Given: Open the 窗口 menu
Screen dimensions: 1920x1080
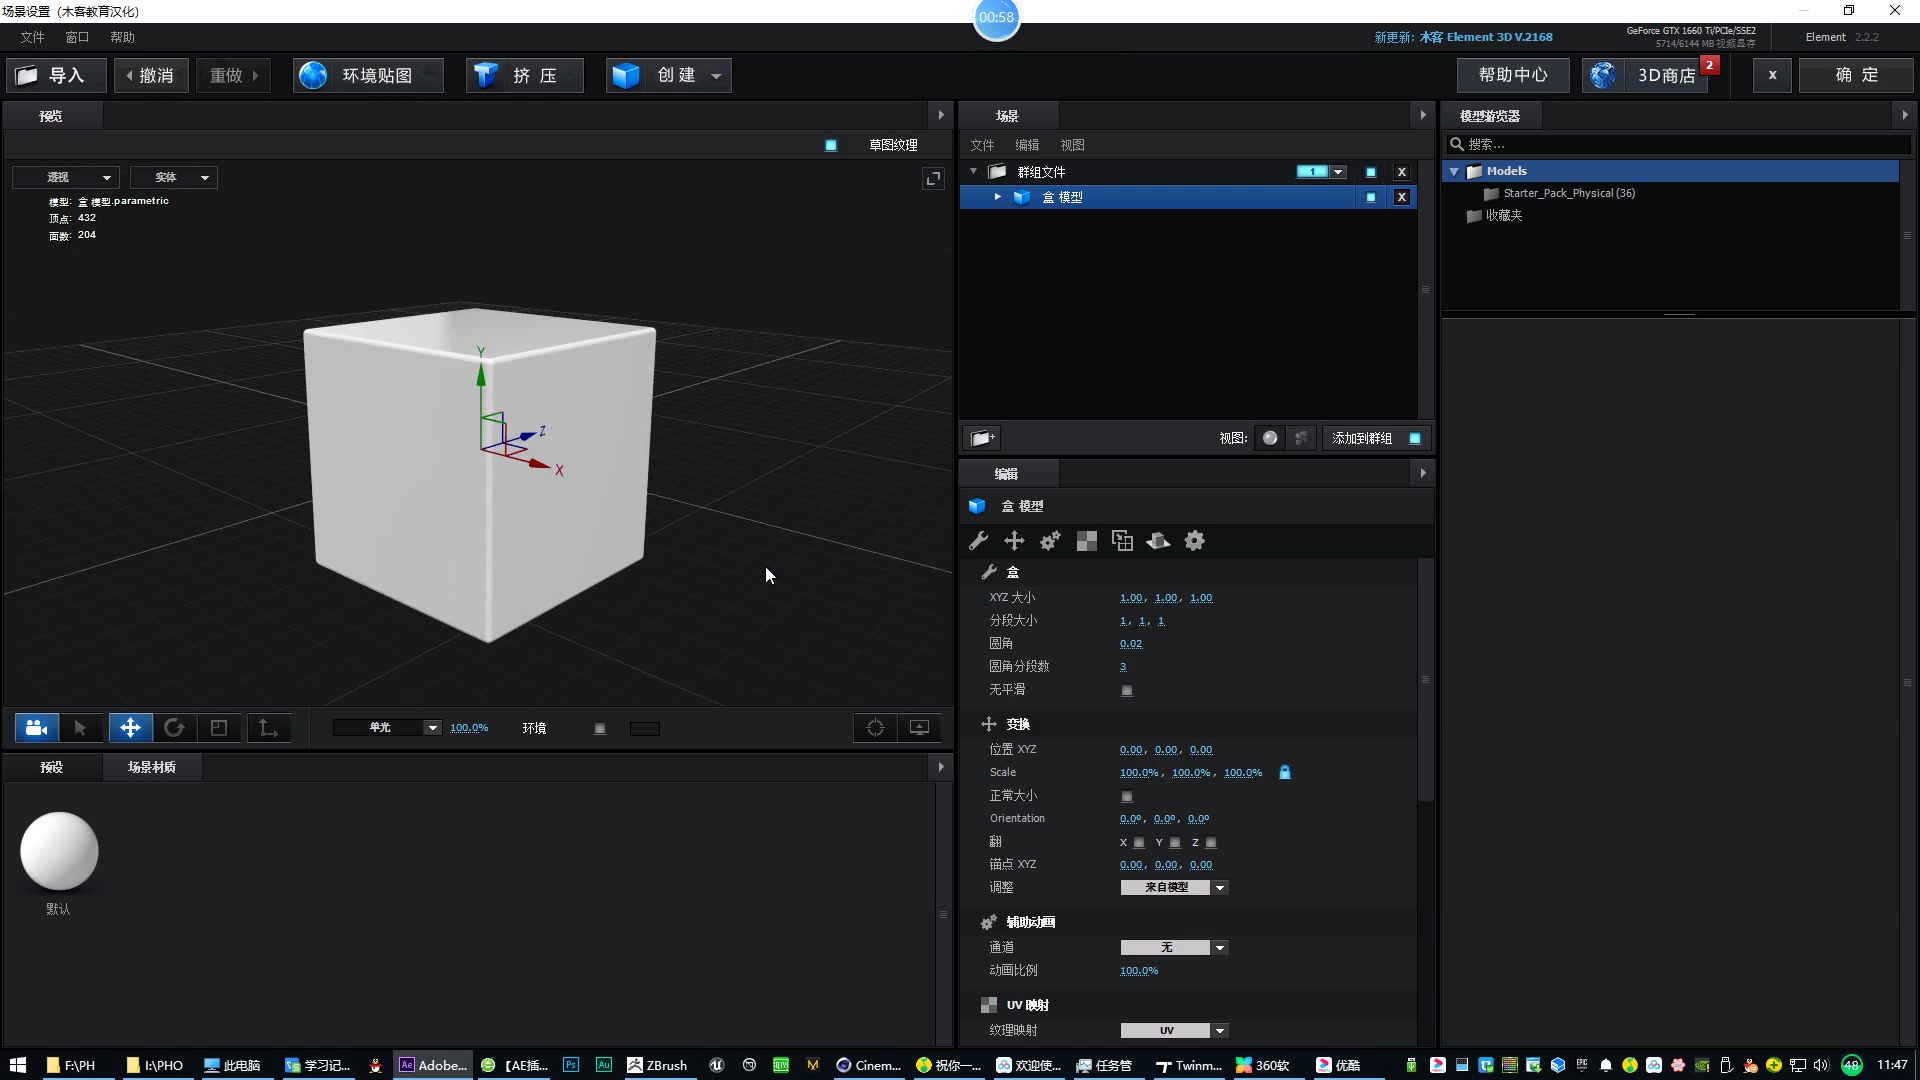Looking at the screenshot, I should coord(77,37).
